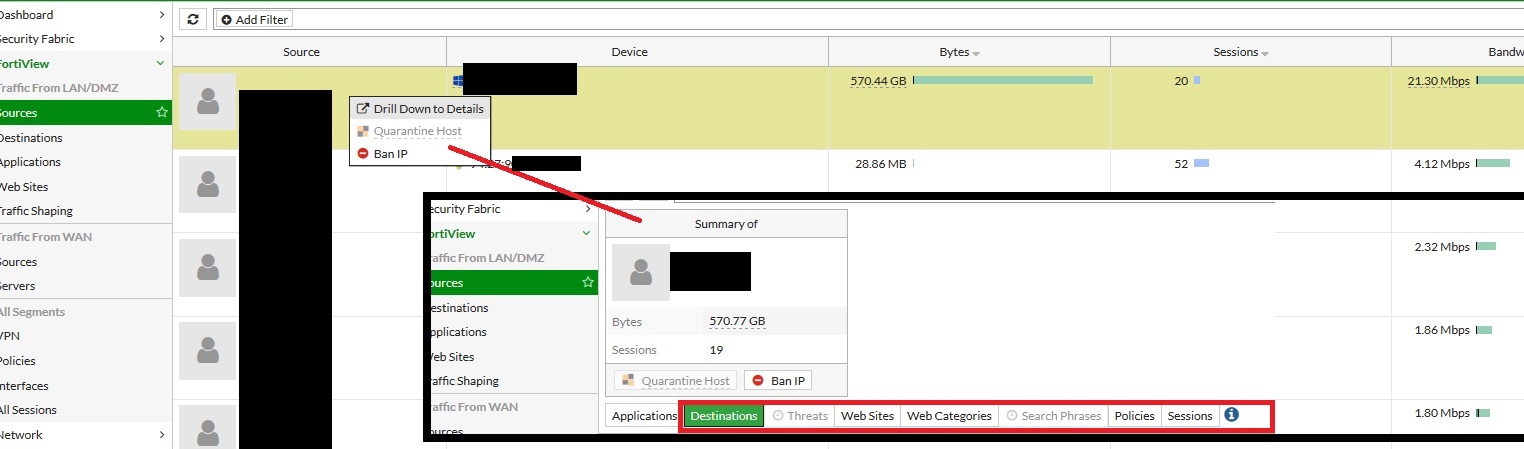Click the Add Filter button
Viewport: 1524px width, 449px height.
253,20
